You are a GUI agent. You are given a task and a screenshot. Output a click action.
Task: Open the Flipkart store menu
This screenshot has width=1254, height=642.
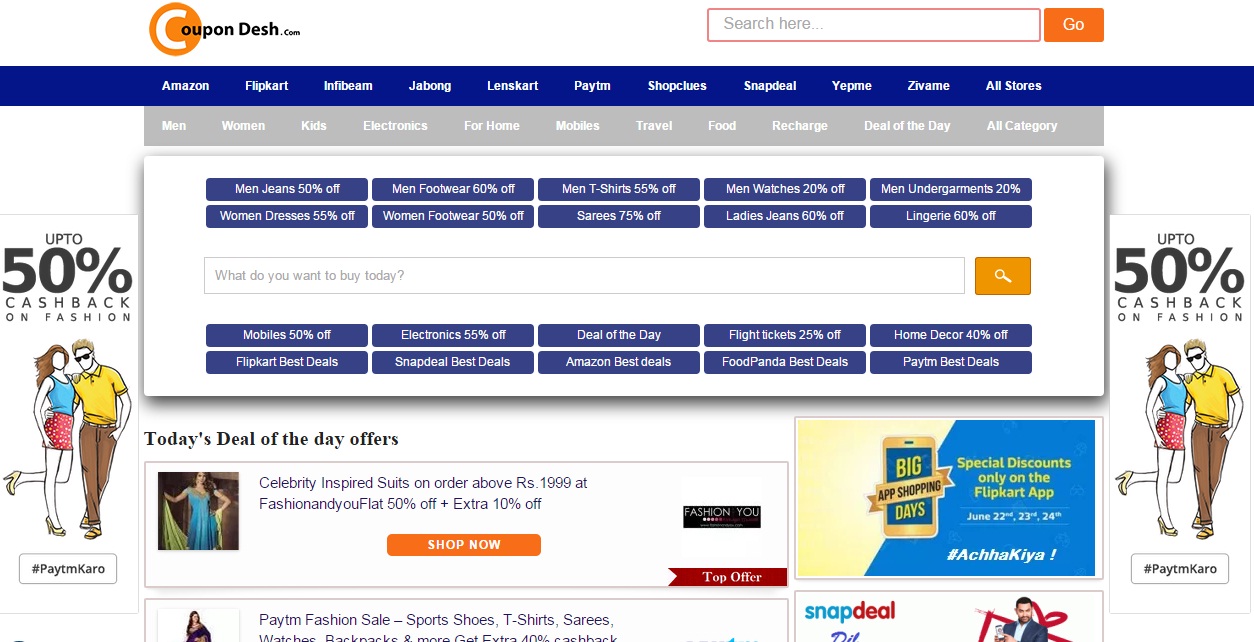point(266,86)
